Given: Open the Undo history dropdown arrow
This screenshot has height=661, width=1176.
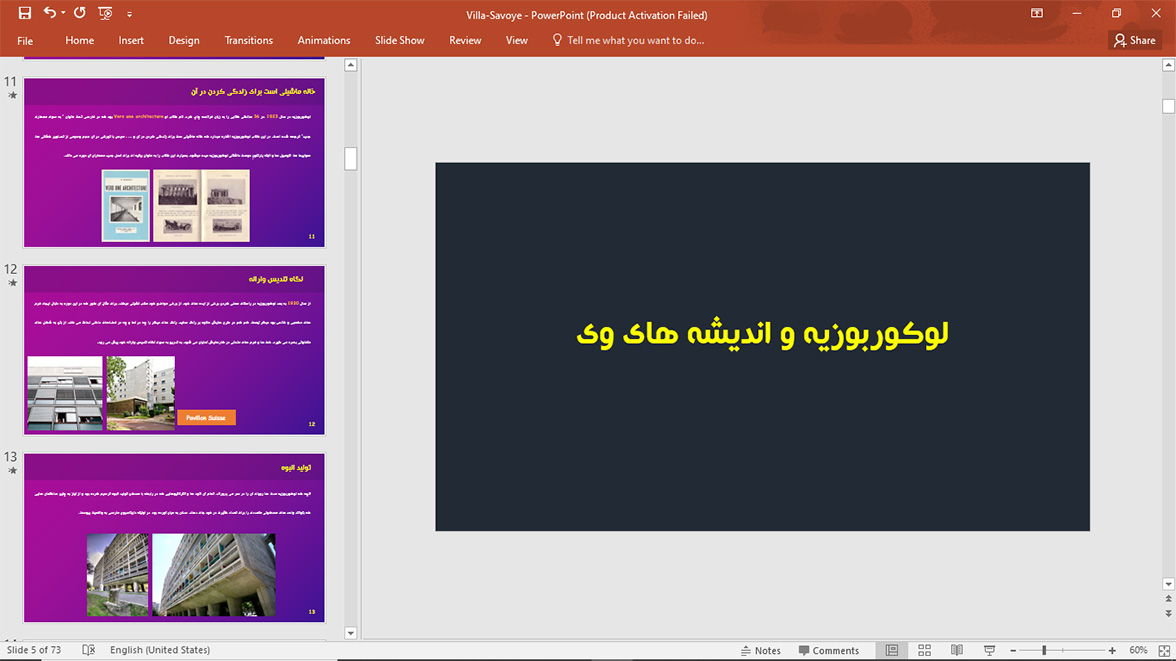Looking at the screenshot, I should pos(63,13).
